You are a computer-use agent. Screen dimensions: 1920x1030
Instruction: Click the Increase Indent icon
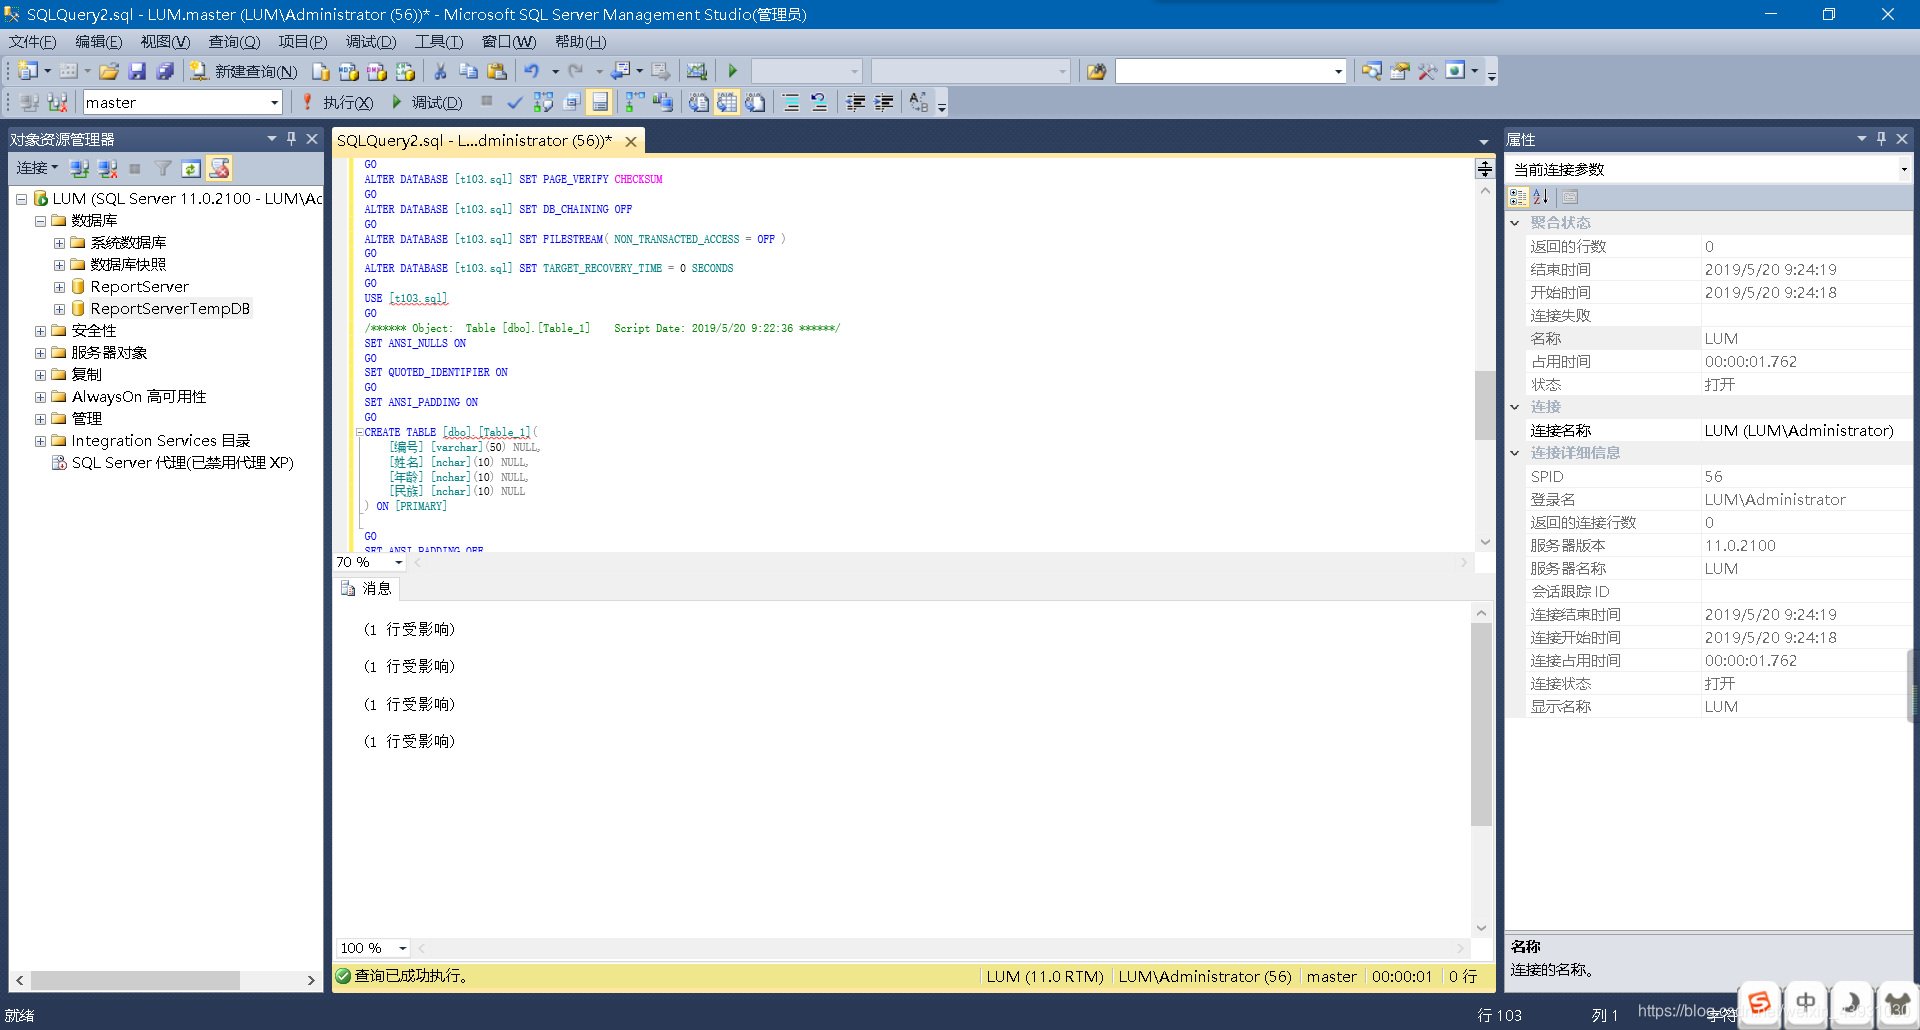click(x=883, y=102)
